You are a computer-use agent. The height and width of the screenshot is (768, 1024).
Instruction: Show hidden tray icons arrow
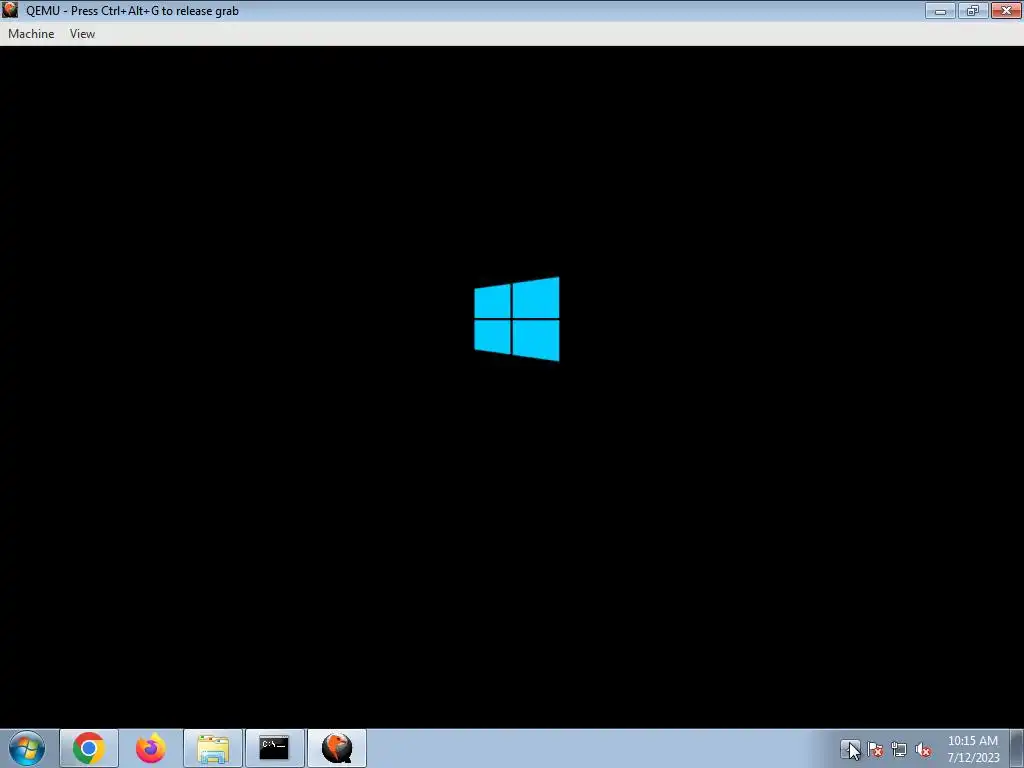tap(850, 748)
